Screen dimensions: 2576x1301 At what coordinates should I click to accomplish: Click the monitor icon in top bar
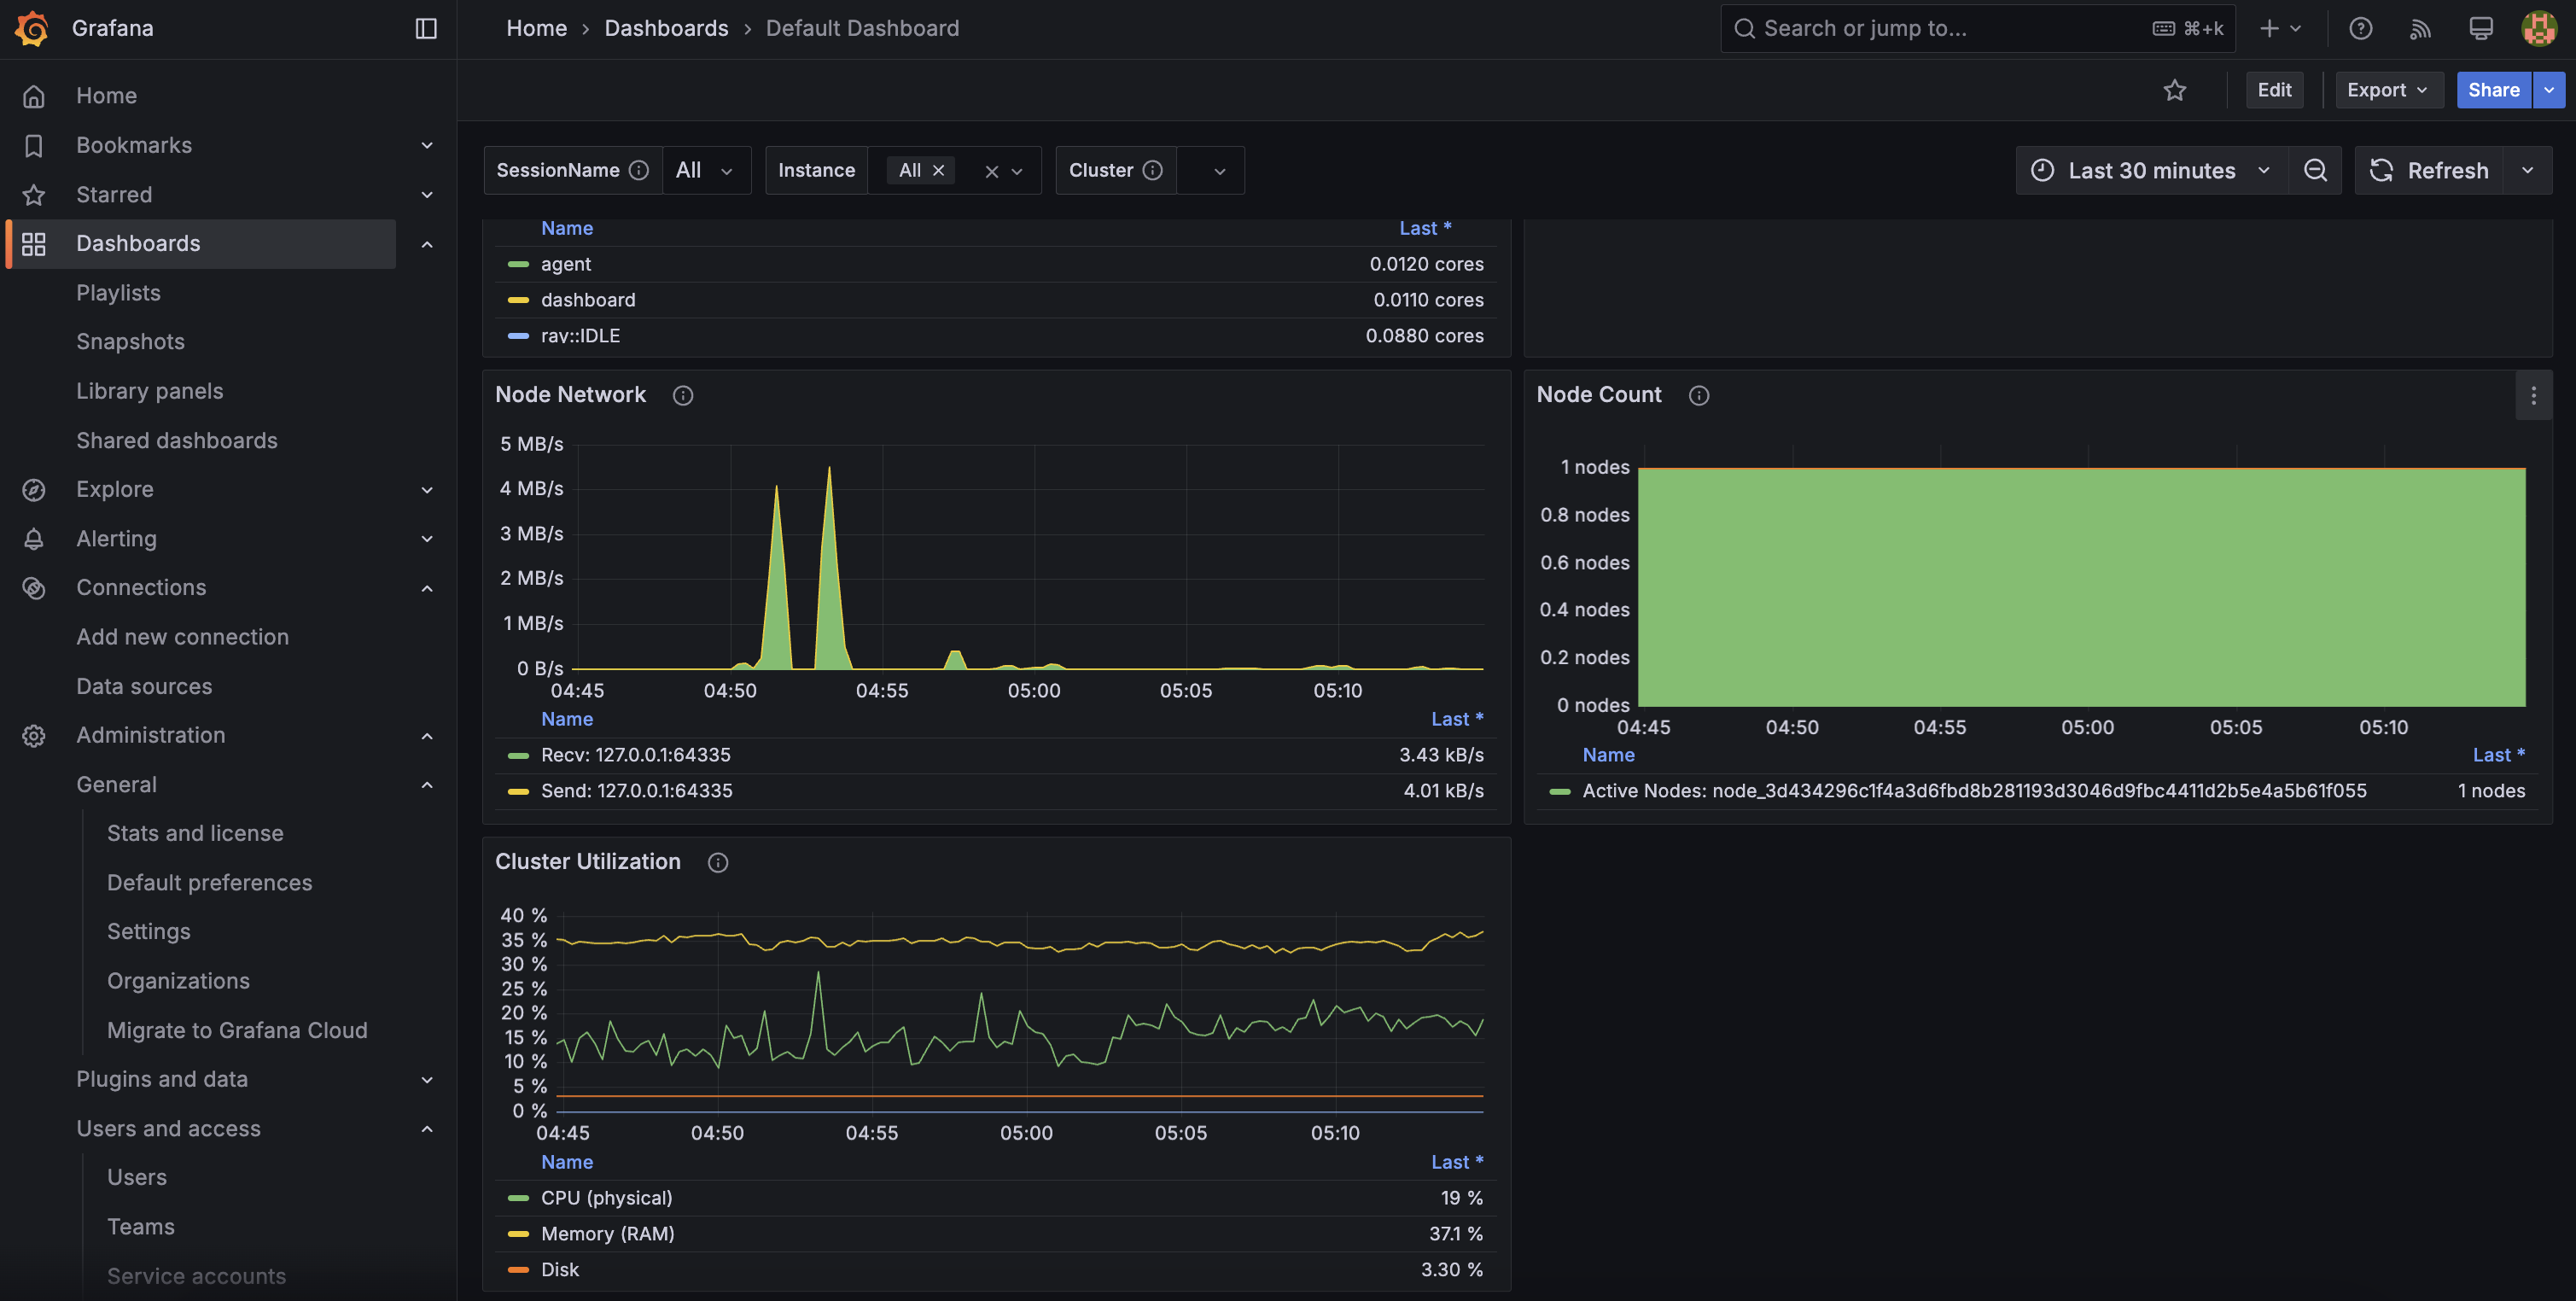tap(2480, 28)
